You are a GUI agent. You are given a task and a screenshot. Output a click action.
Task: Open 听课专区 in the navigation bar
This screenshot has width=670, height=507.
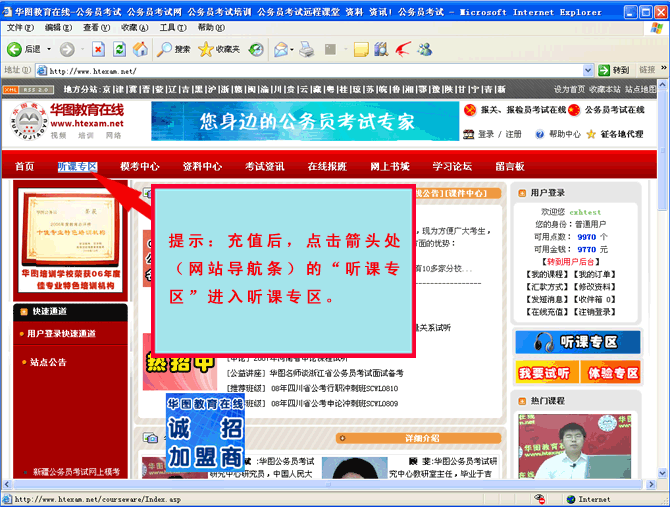pos(77,167)
